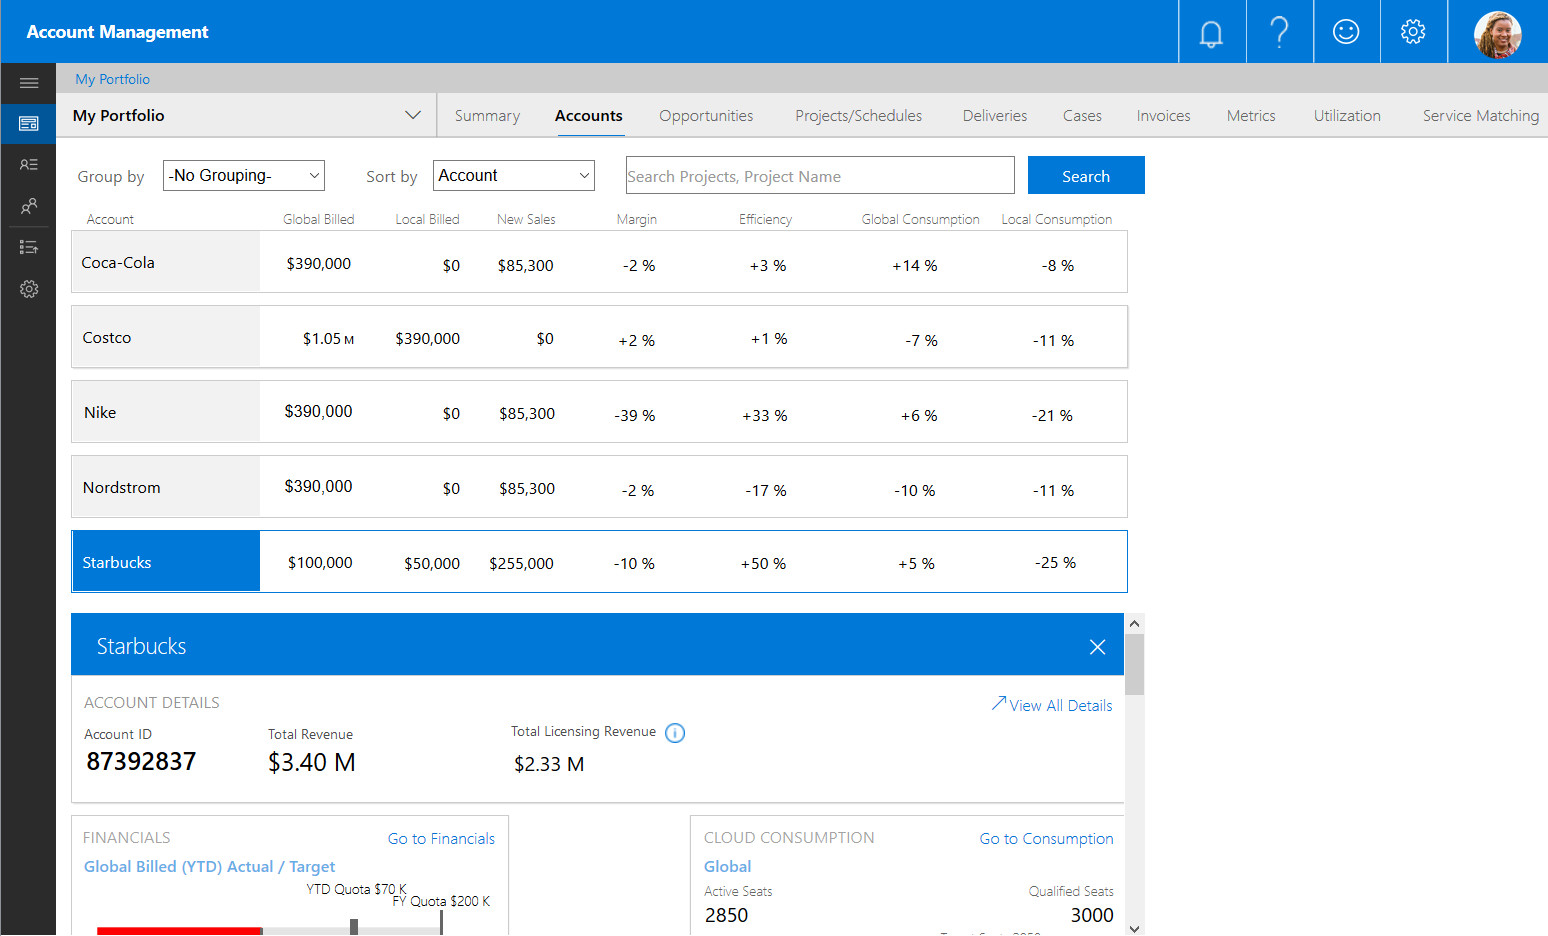Click the Total Revenue $3.40 M value
This screenshot has width=1548, height=936.
[x=312, y=763]
